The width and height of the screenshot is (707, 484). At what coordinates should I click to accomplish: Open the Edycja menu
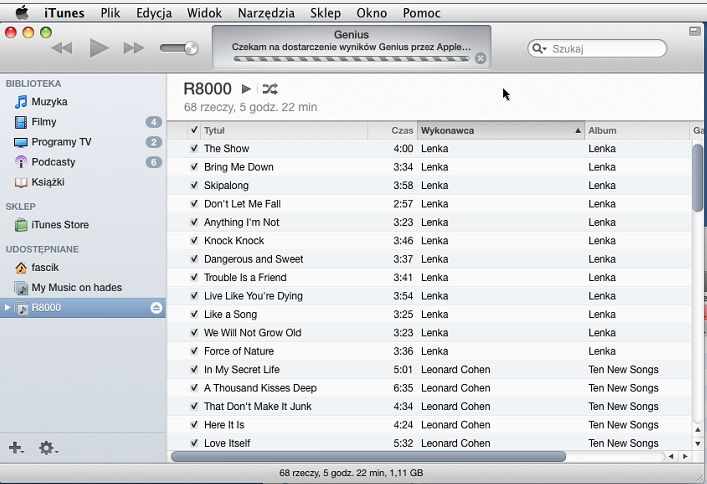coord(154,13)
